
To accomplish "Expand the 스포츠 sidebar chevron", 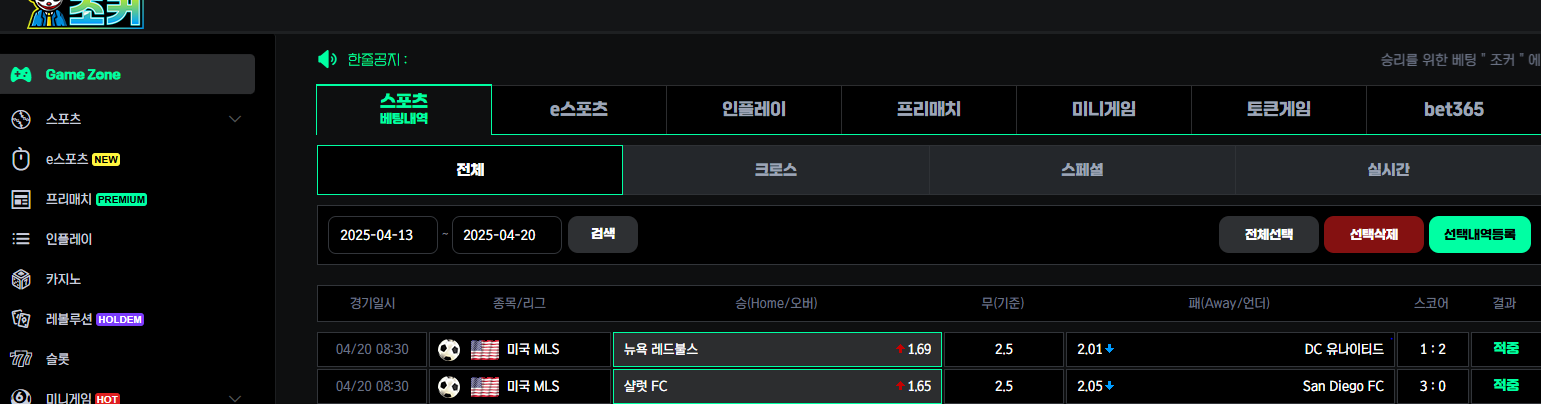I will (x=235, y=119).
